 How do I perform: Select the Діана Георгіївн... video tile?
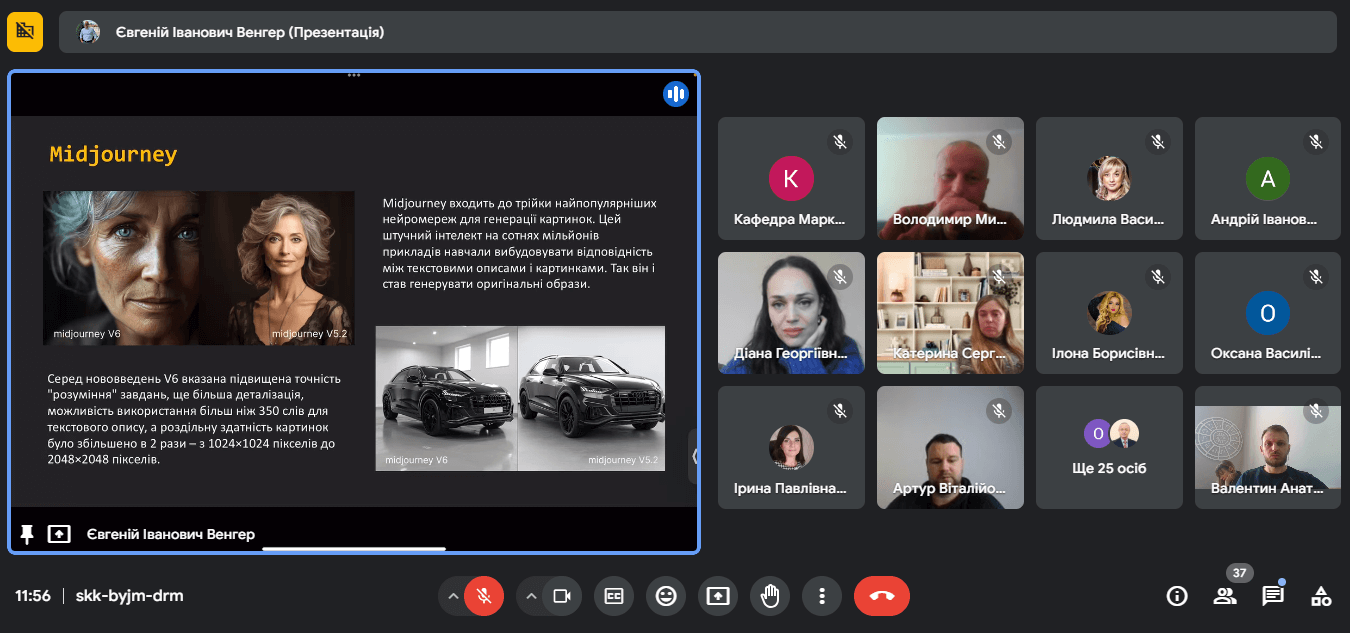(791, 312)
